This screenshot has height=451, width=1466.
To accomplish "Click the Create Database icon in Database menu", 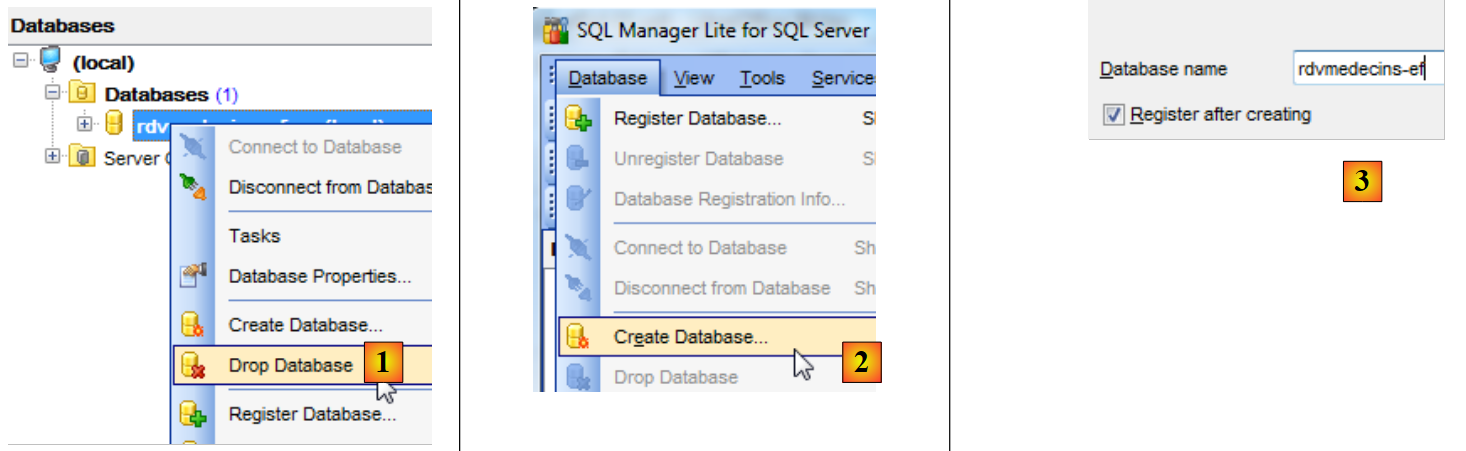I will [x=580, y=338].
